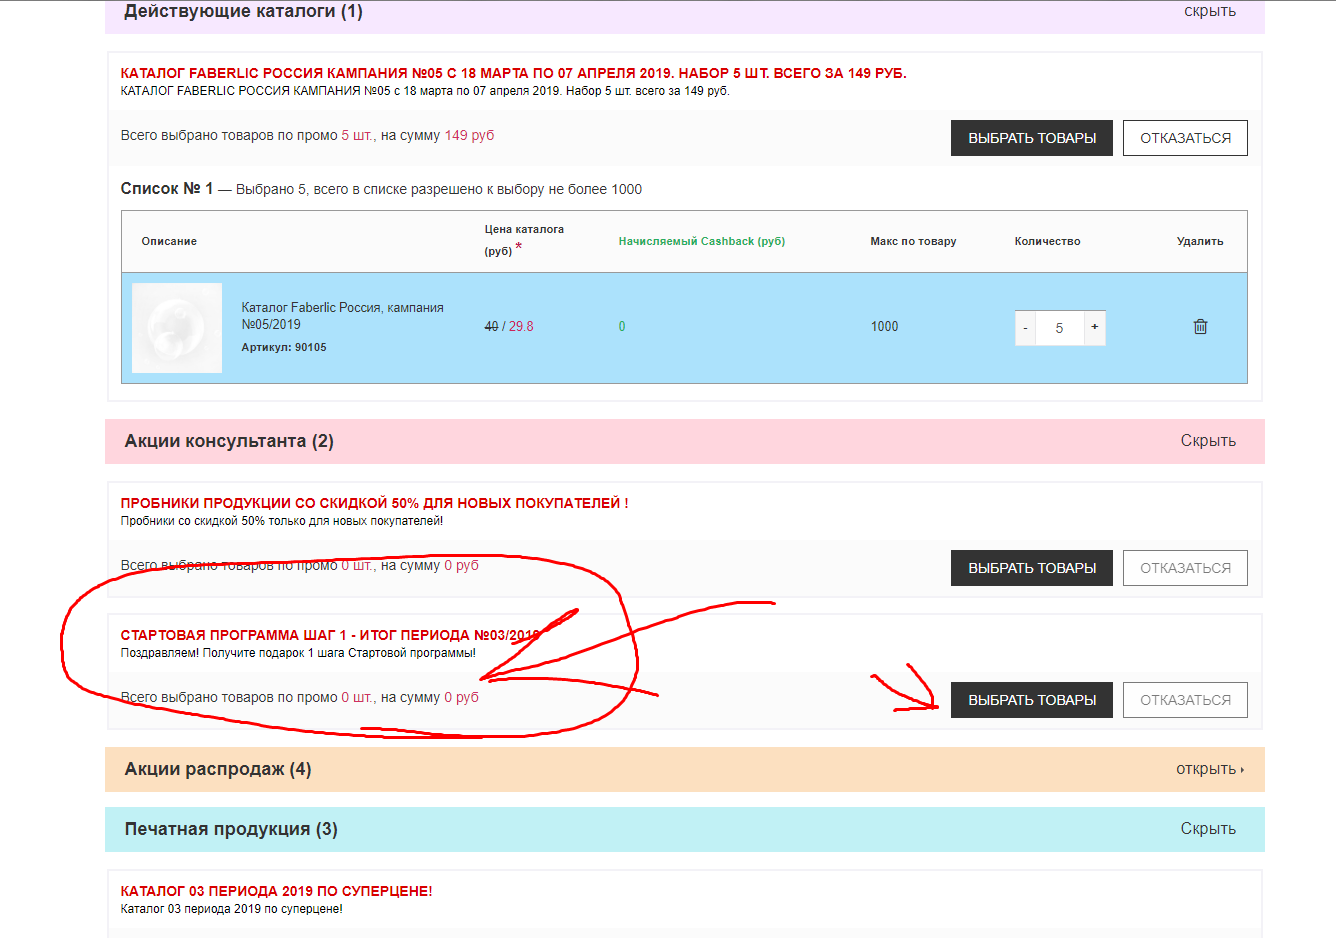Click the Печатная продукция (3) heading

coord(231,829)
